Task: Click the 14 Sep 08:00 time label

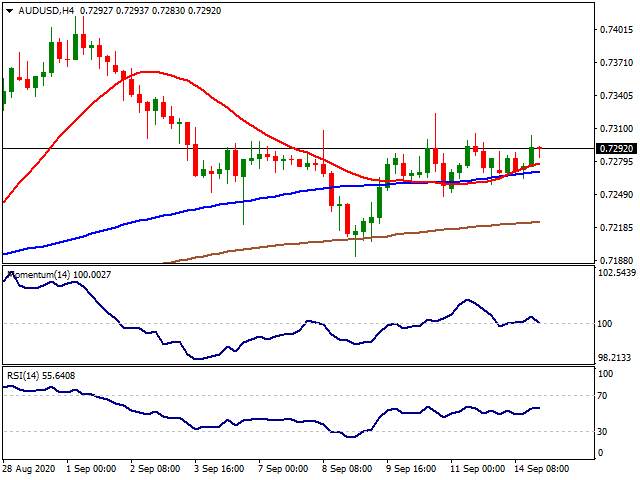Action: 542,468
